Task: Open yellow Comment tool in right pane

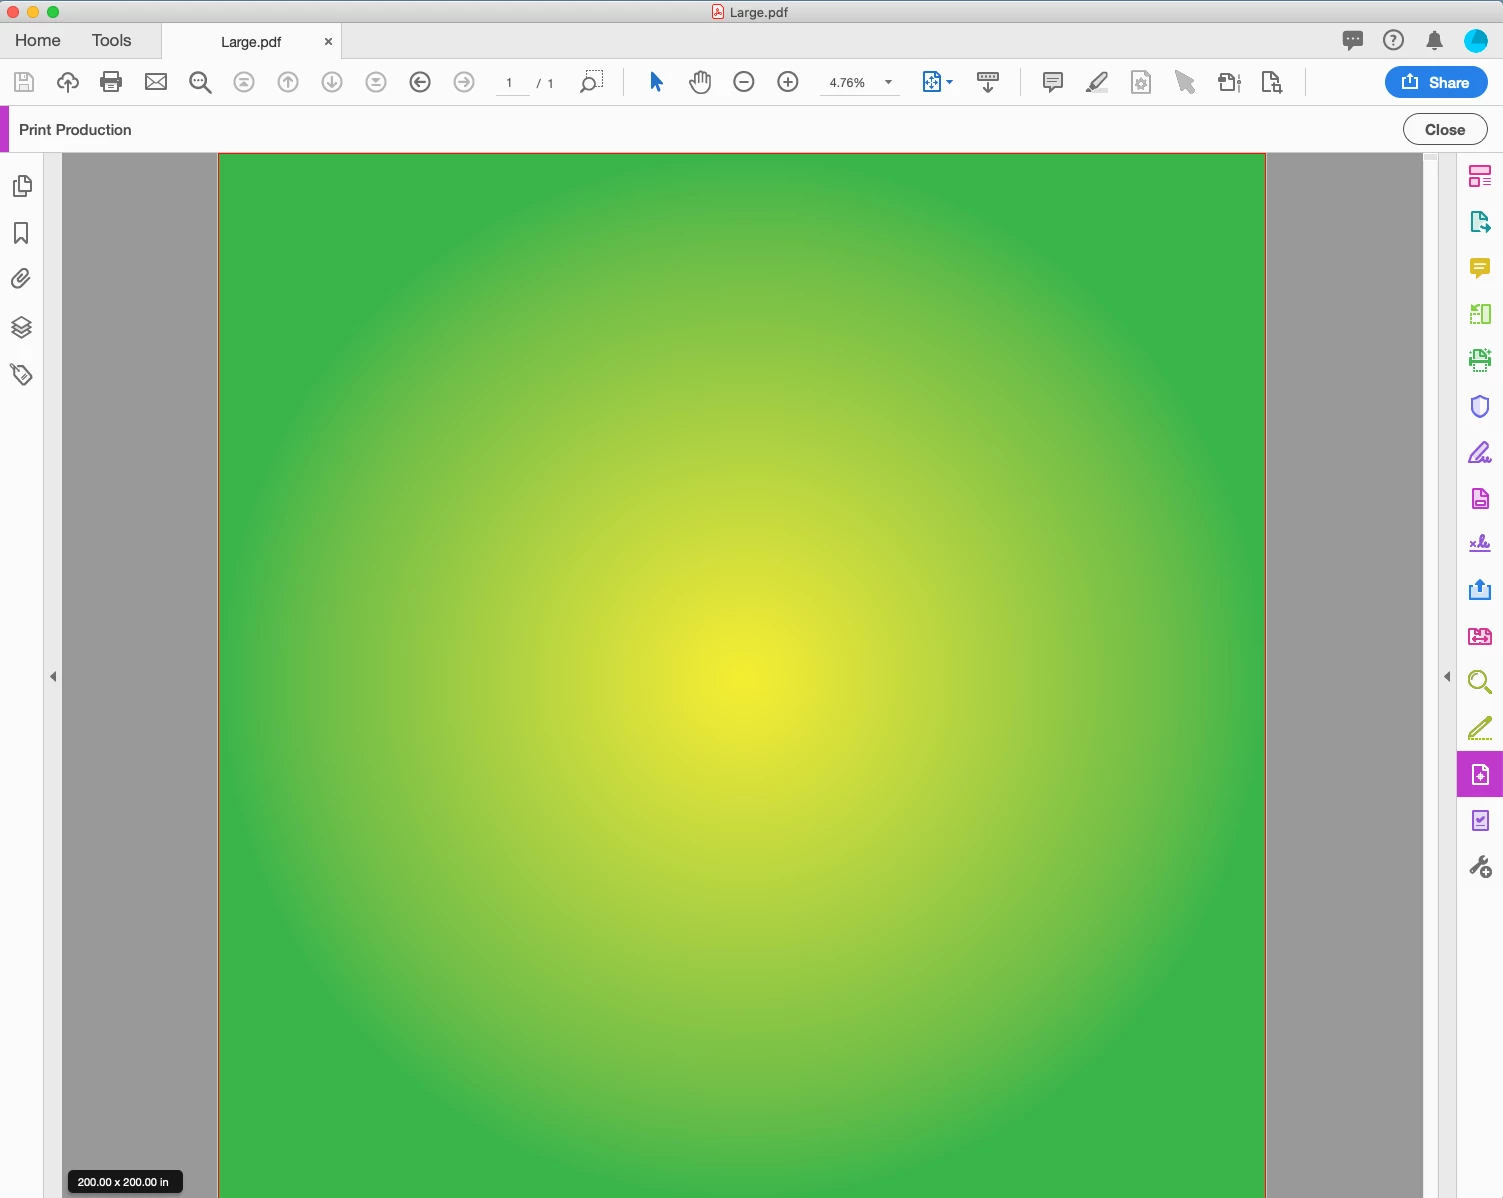Action: pos(1480,268)
